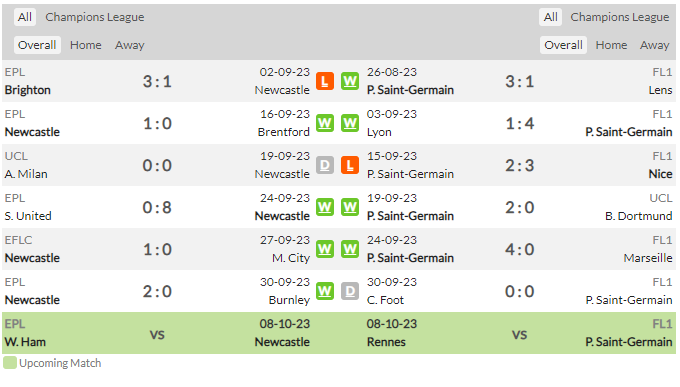The image size is (680, 387).
Task: Click the green W badge for Lyon vs PSG
Action: [x=350, y=123]
